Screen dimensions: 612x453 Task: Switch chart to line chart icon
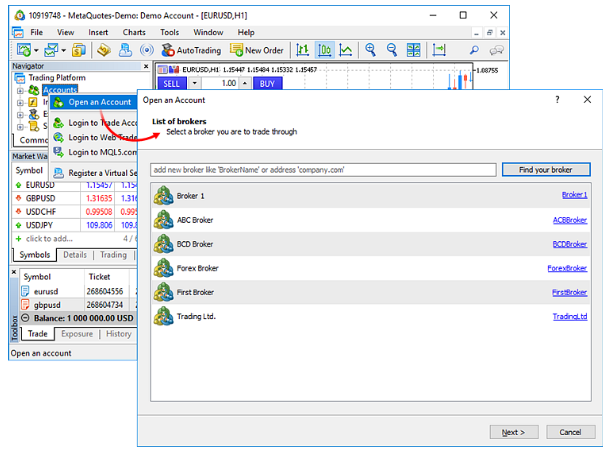[346, 50]
